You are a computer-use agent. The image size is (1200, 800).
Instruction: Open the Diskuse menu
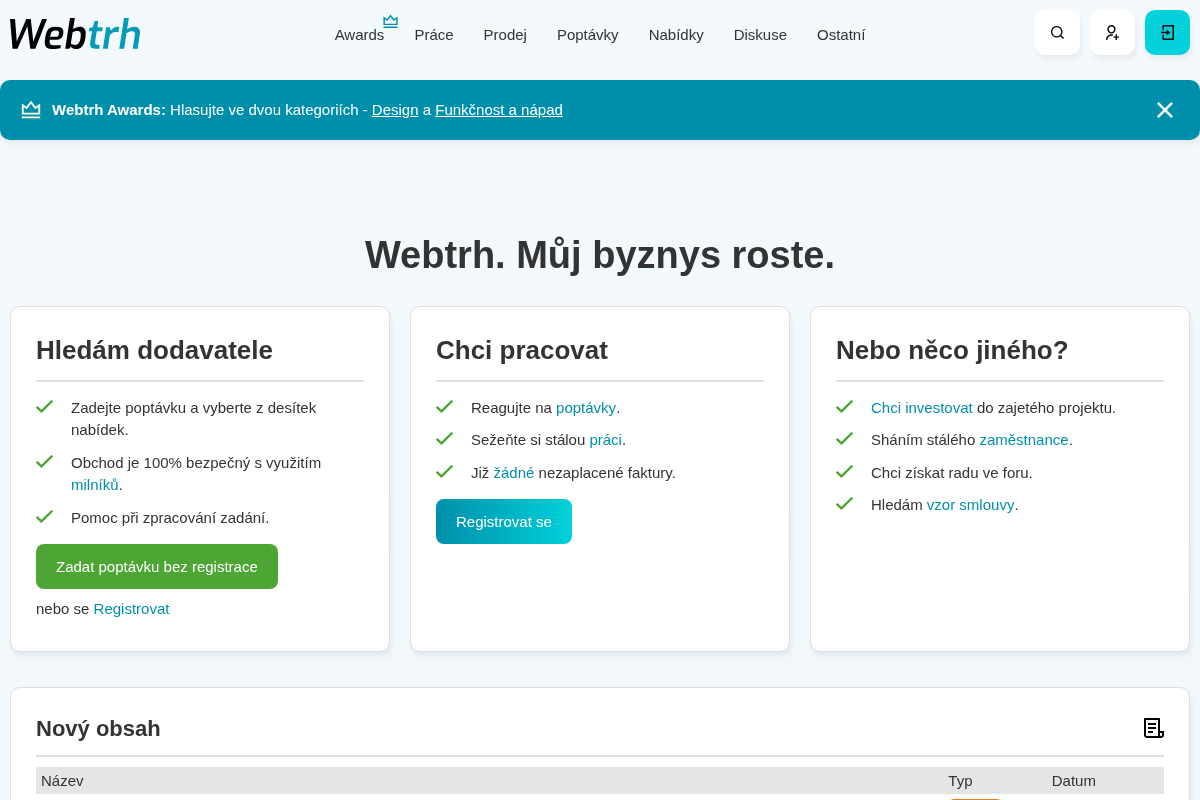pos(760,34)
